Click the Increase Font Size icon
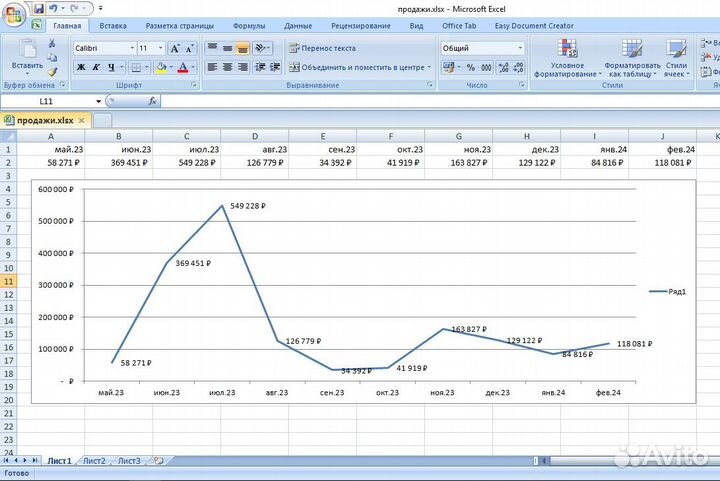Image resolution: width=720 pixels, height=481 pixels. pyautogui.click(x=175, y=48)
